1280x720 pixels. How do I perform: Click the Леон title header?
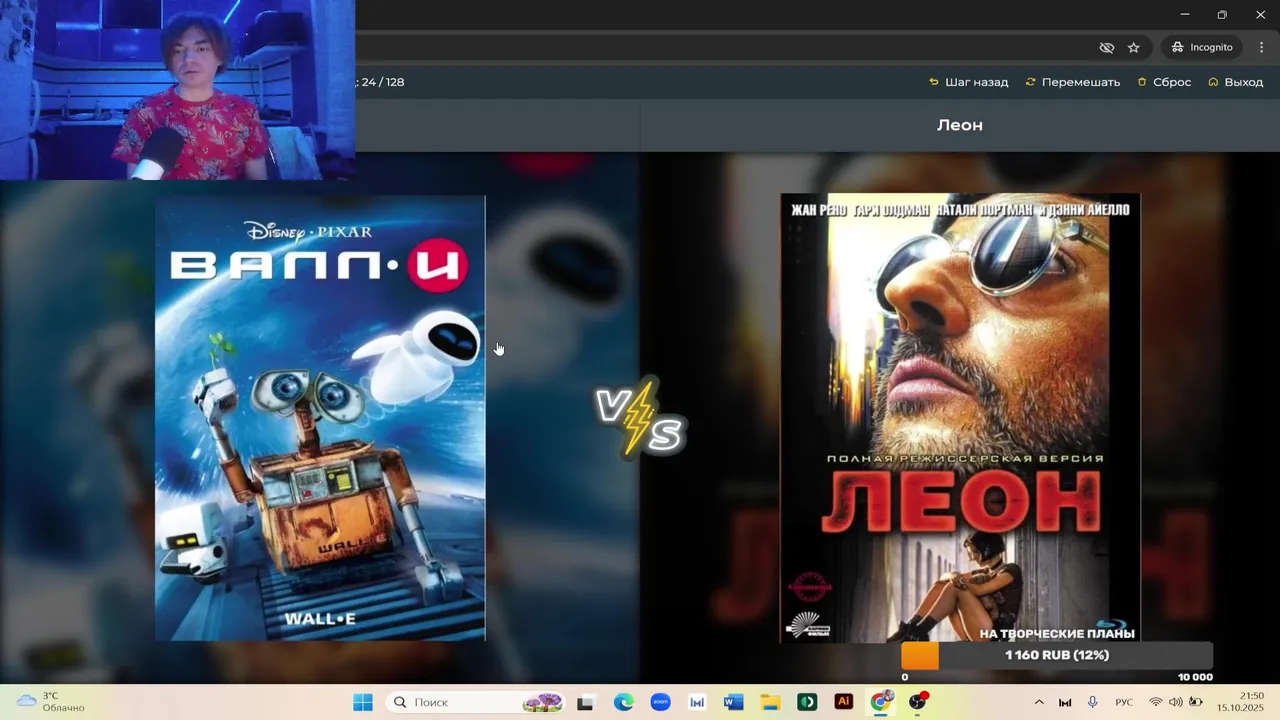click(960, 125)
